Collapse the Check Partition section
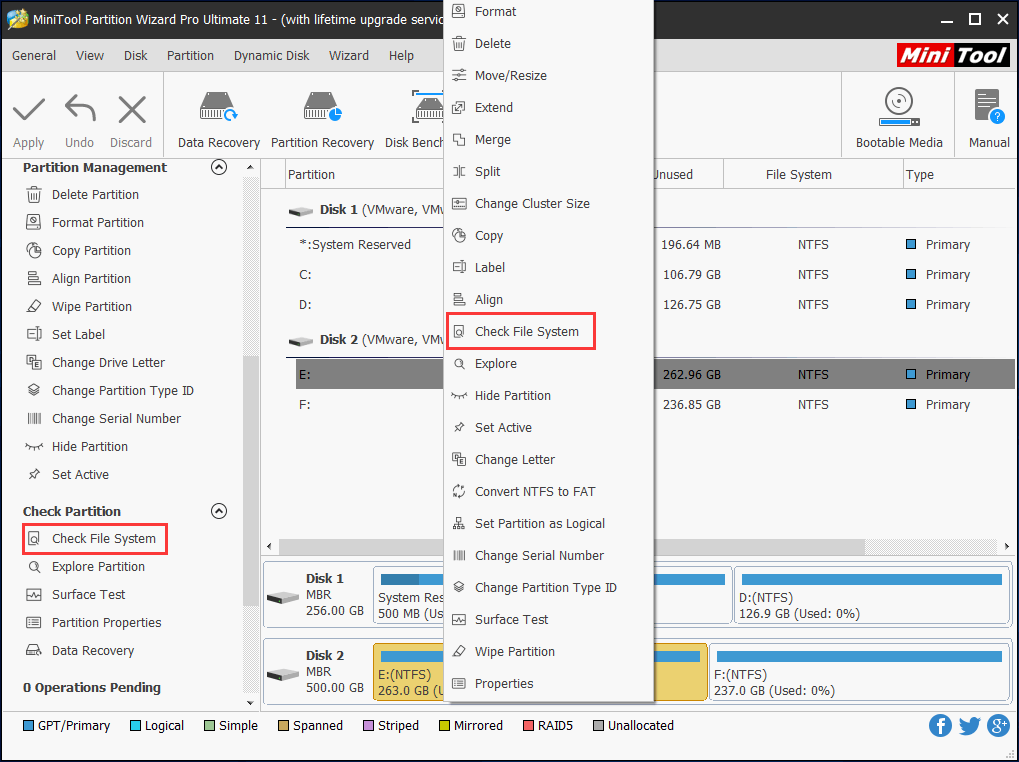Screen dimensions: 1019x762 coord(219,511)
